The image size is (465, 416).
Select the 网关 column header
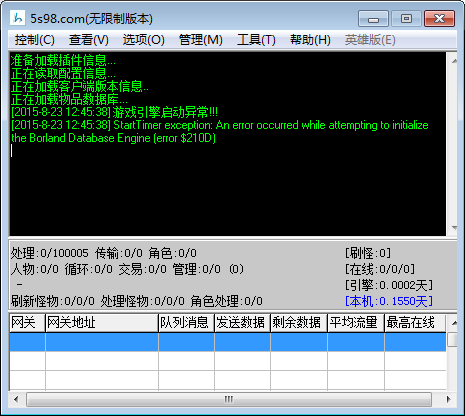[x=27, y=323]
